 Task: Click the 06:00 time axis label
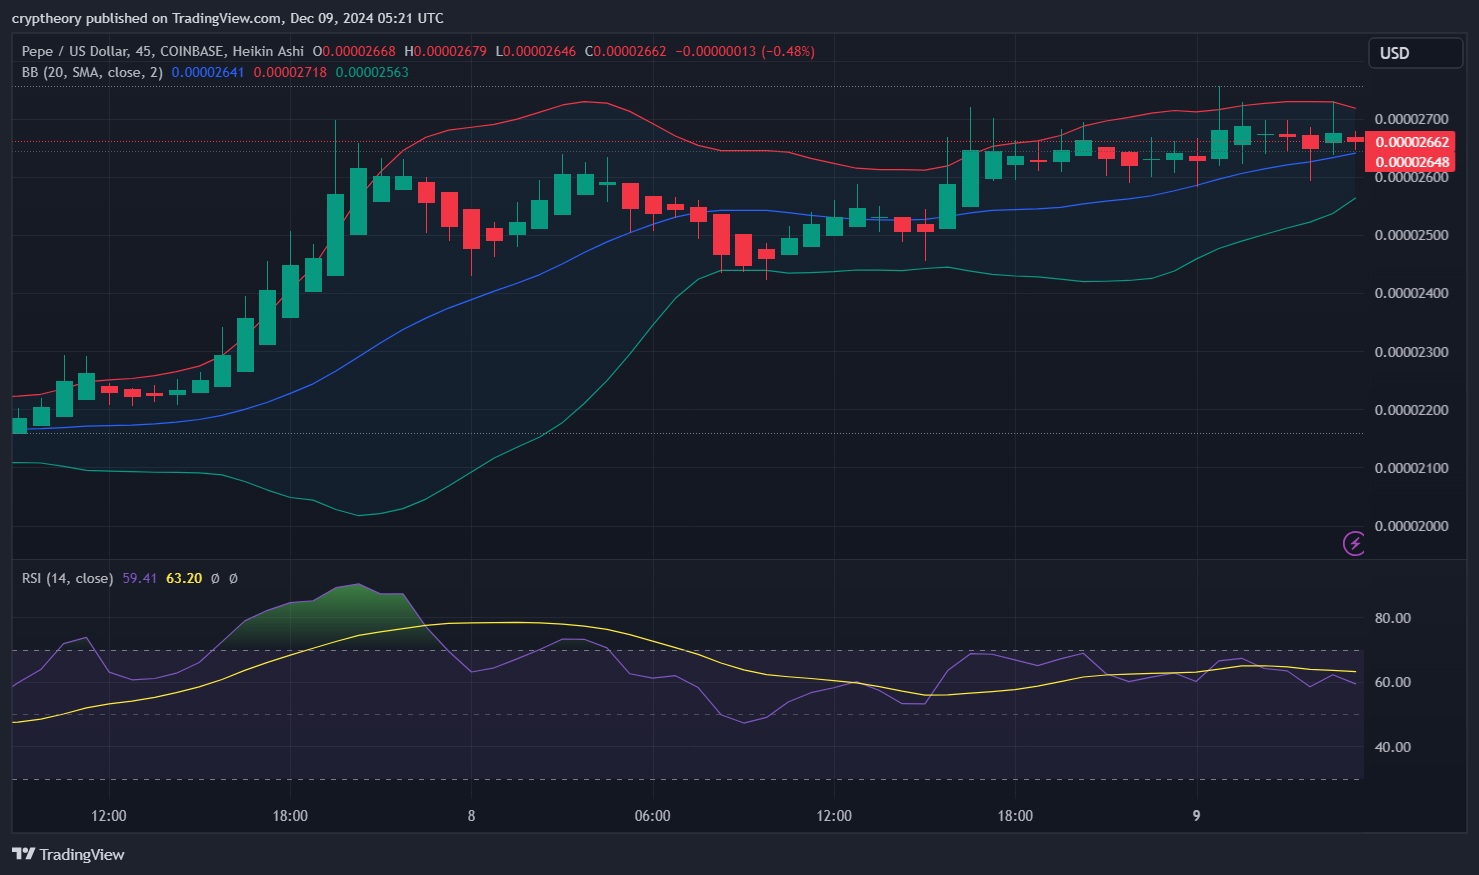653,816
